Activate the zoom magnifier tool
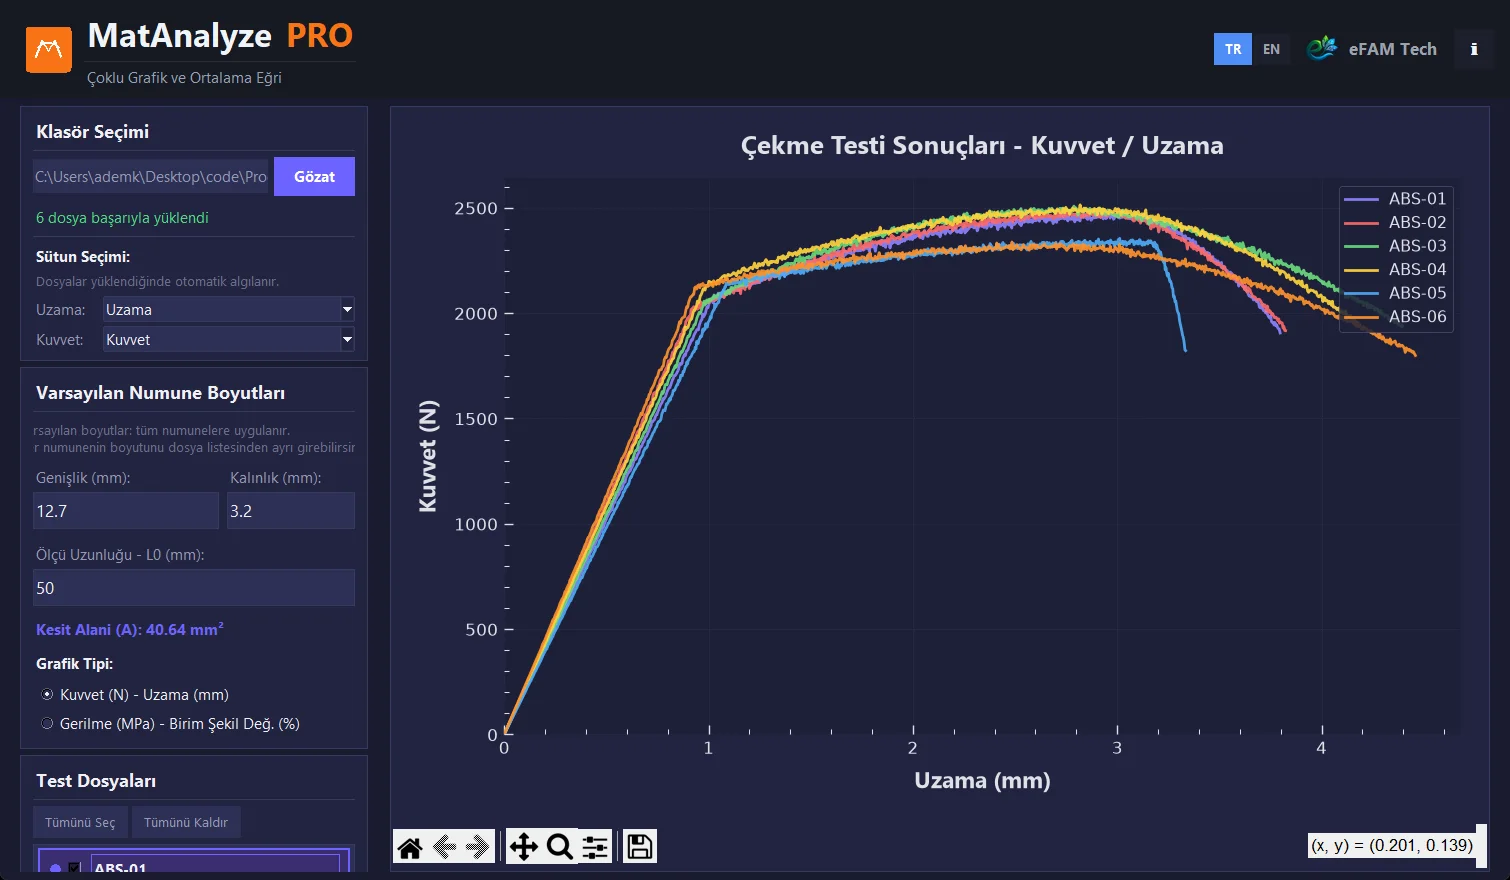The image size is (1510, 880). pos(559,848)
